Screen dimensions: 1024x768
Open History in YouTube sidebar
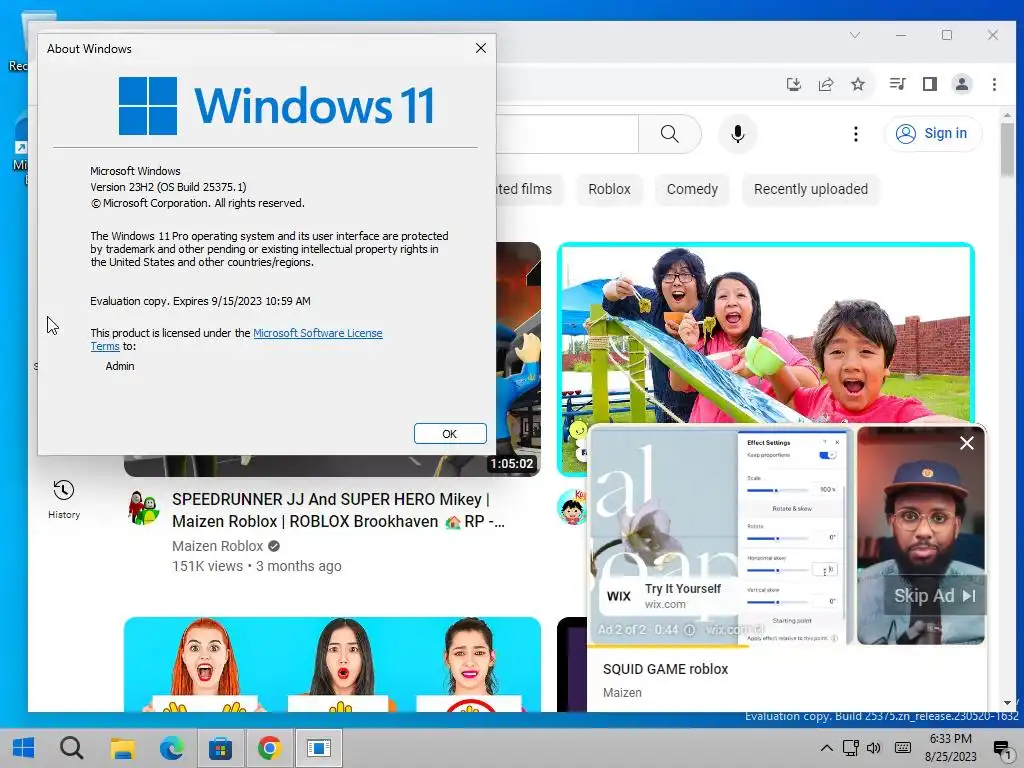pyautogui.click(x=64, y=500)
